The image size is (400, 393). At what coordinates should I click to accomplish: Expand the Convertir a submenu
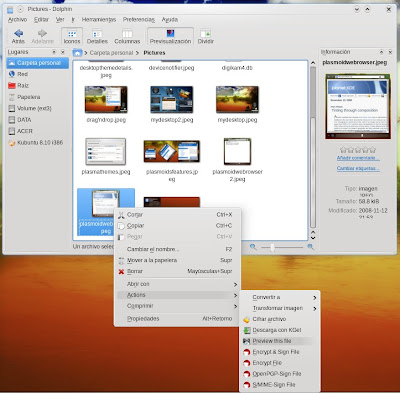click(x=280, y=297)
